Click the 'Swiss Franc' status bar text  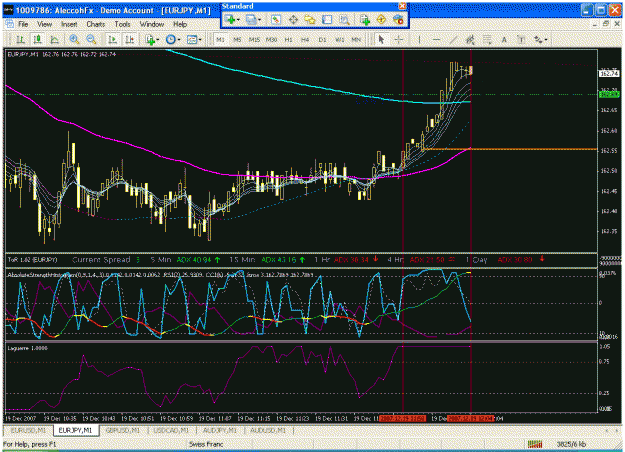click(206, 444)
